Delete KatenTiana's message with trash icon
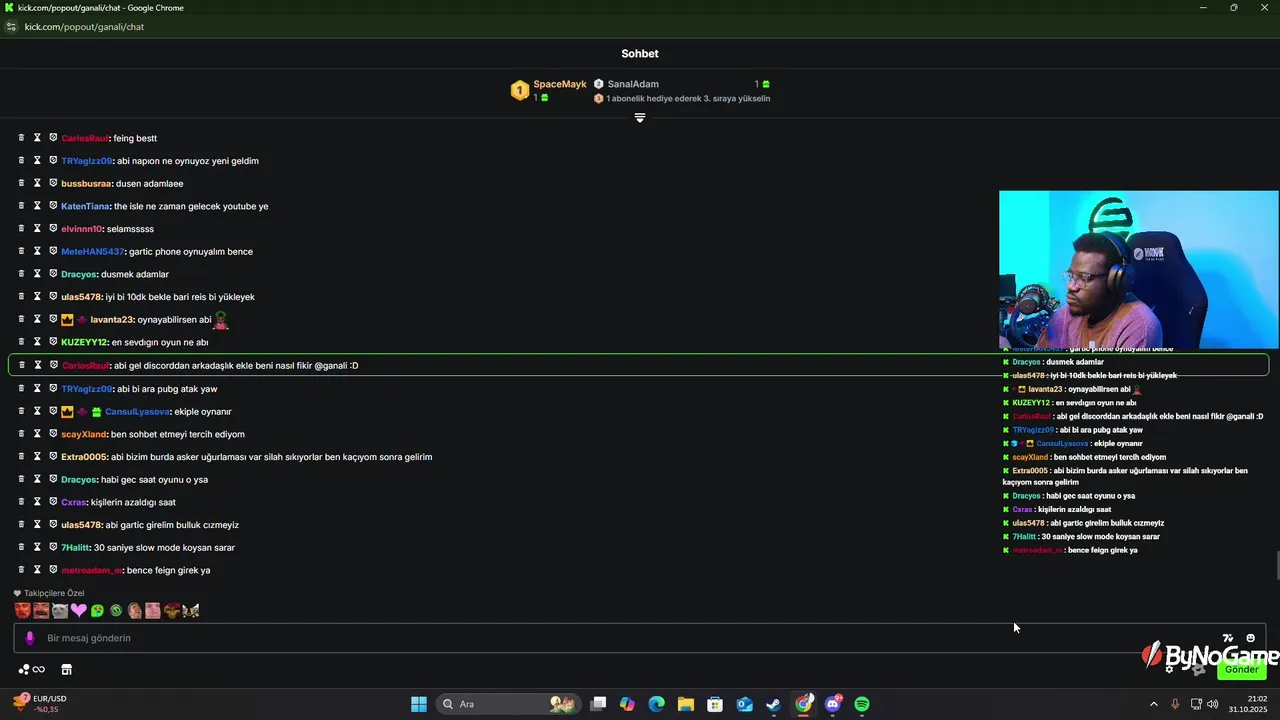Image resolution: width=1280 pixels, height=720 pixels. click(21, 206)
